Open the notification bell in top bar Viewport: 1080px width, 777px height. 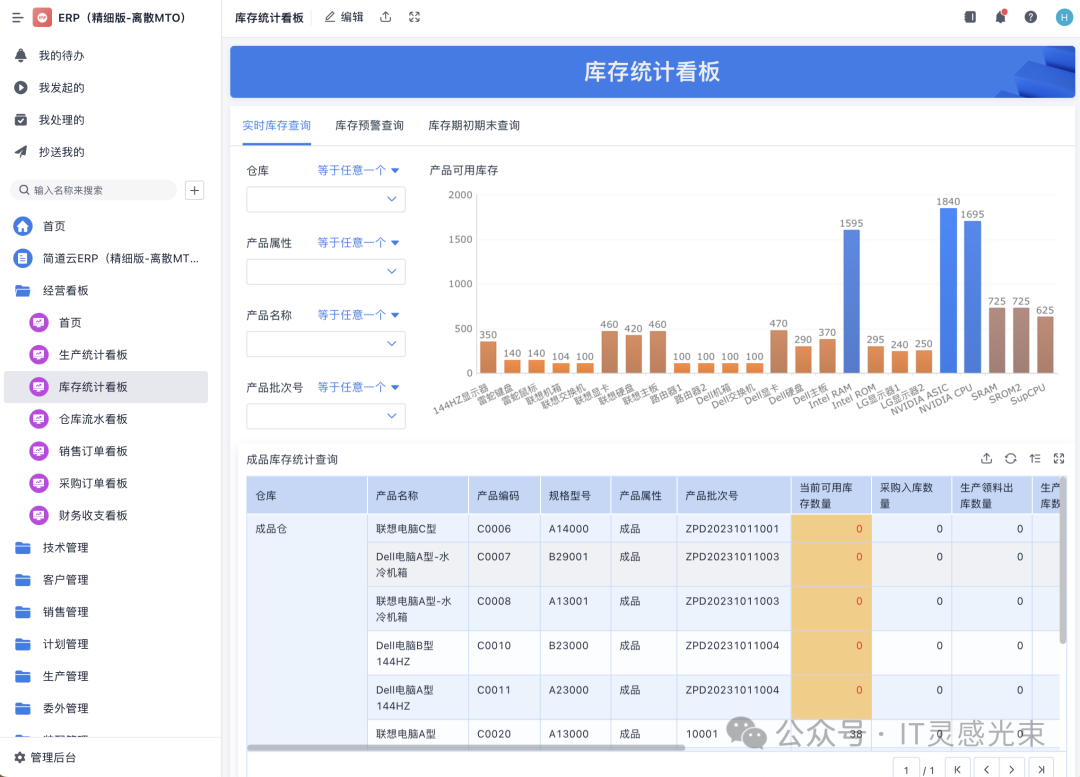[x=1000, y=17]
